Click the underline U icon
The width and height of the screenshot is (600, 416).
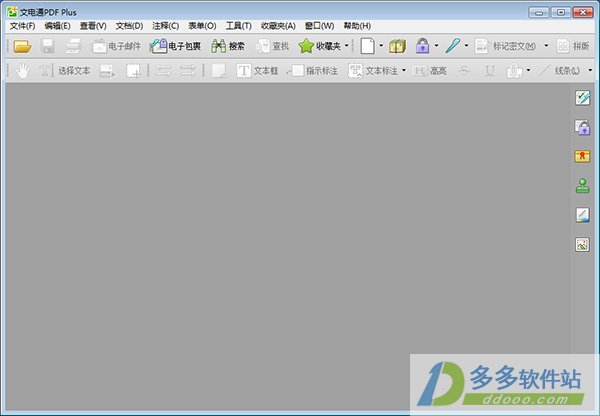click(x=490, y=71)
